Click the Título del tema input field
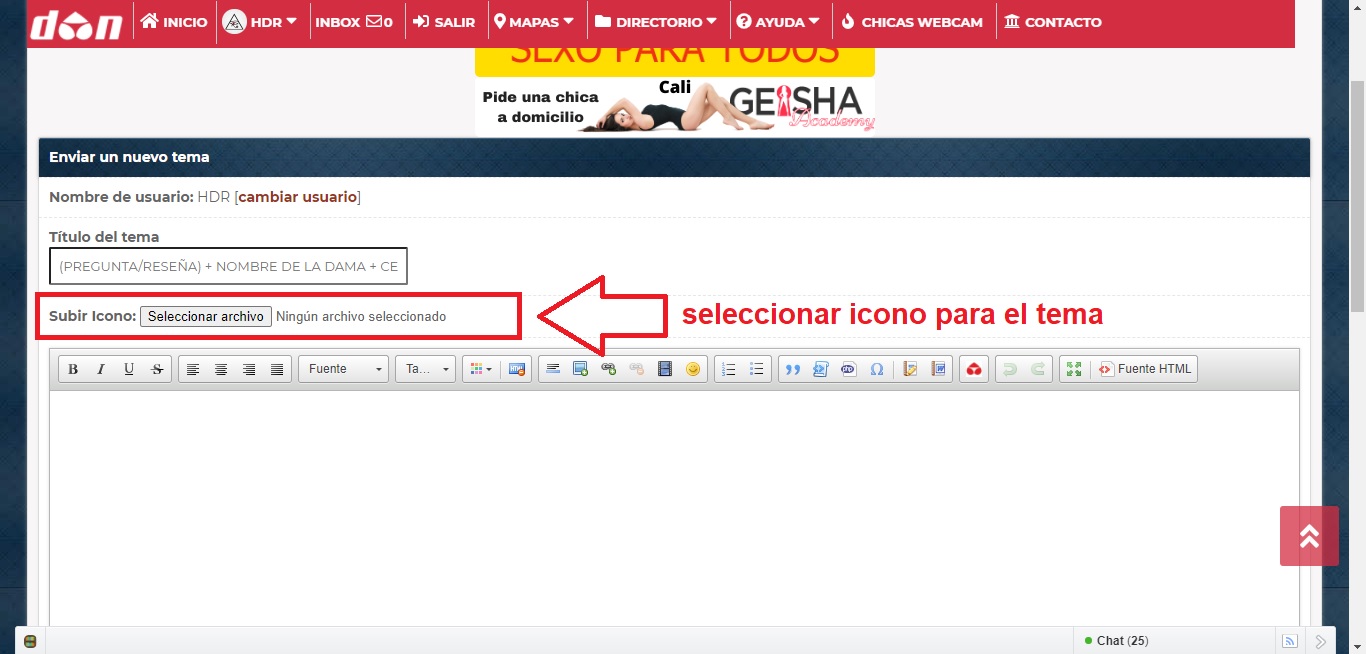This screenshot has width=1366, height=654. tap(228, 267)
